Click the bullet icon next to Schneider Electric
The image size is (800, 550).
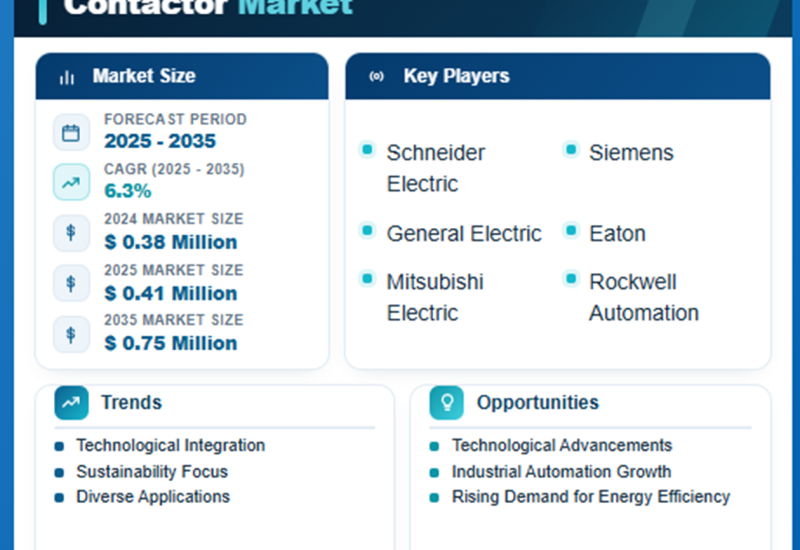[367, 149]
